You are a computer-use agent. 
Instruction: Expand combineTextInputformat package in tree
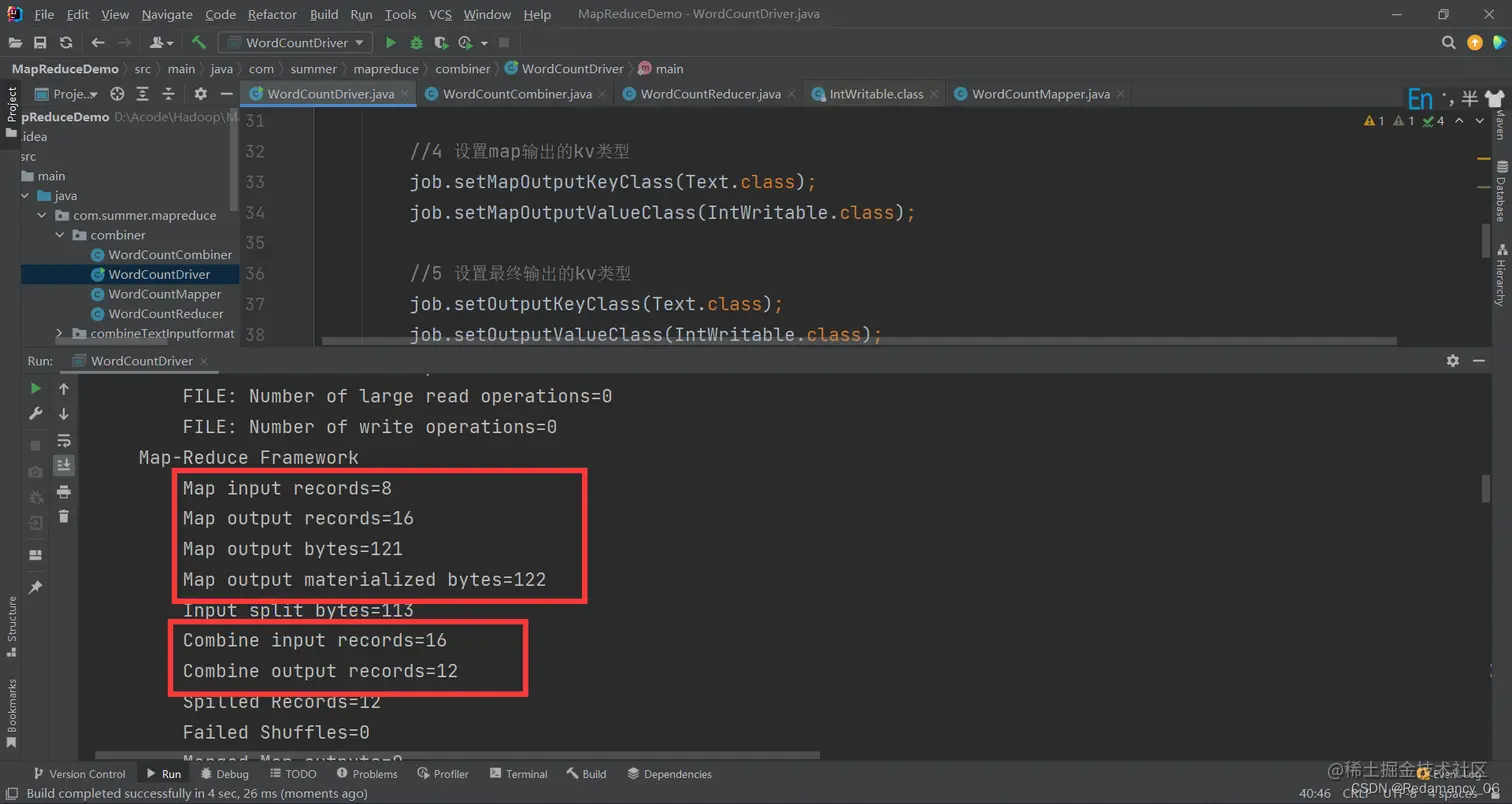pyautogui.click(x=60, y=333)
